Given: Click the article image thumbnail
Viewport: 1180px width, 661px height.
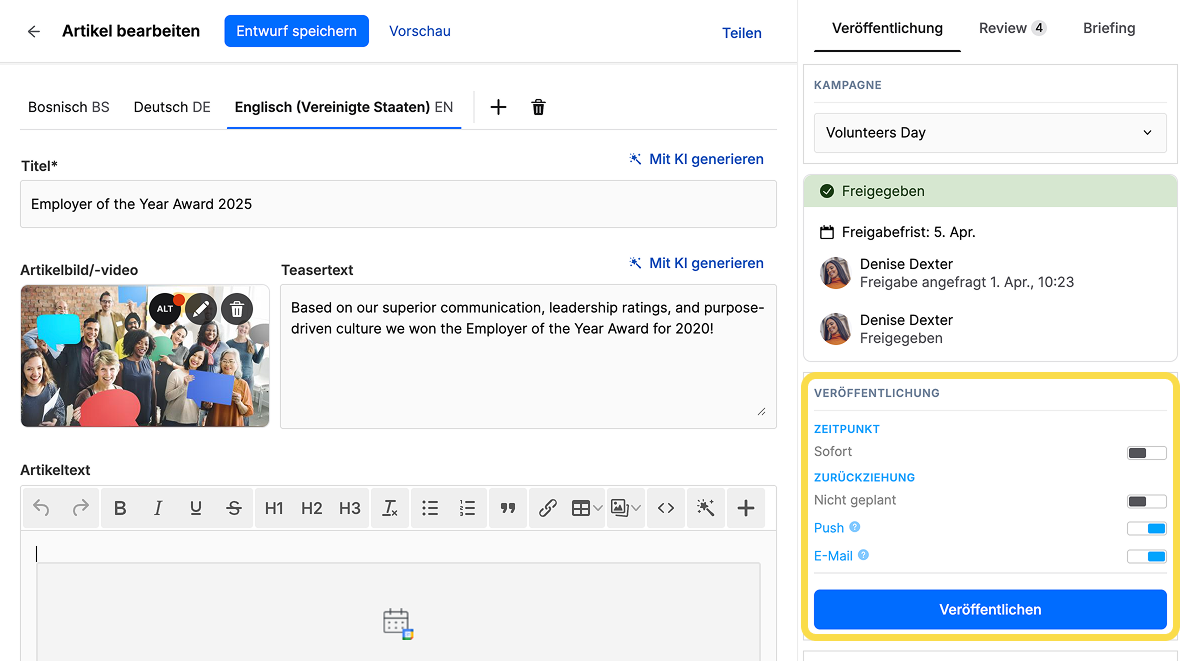Looking at the screenshot, I should click(144, 356).
